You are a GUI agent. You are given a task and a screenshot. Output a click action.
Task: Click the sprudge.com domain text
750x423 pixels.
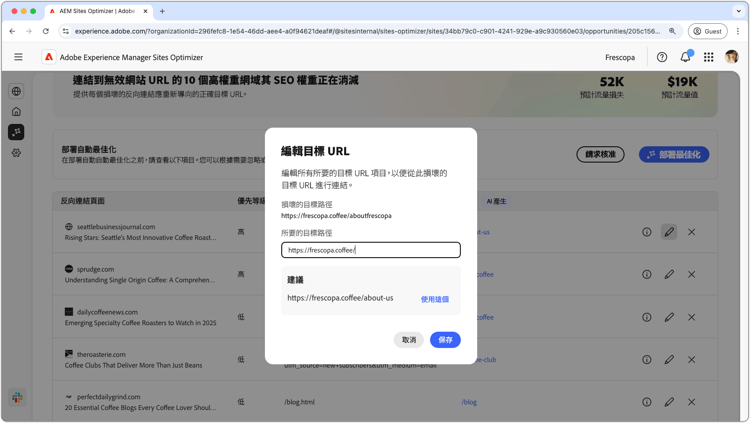[95, 269]
